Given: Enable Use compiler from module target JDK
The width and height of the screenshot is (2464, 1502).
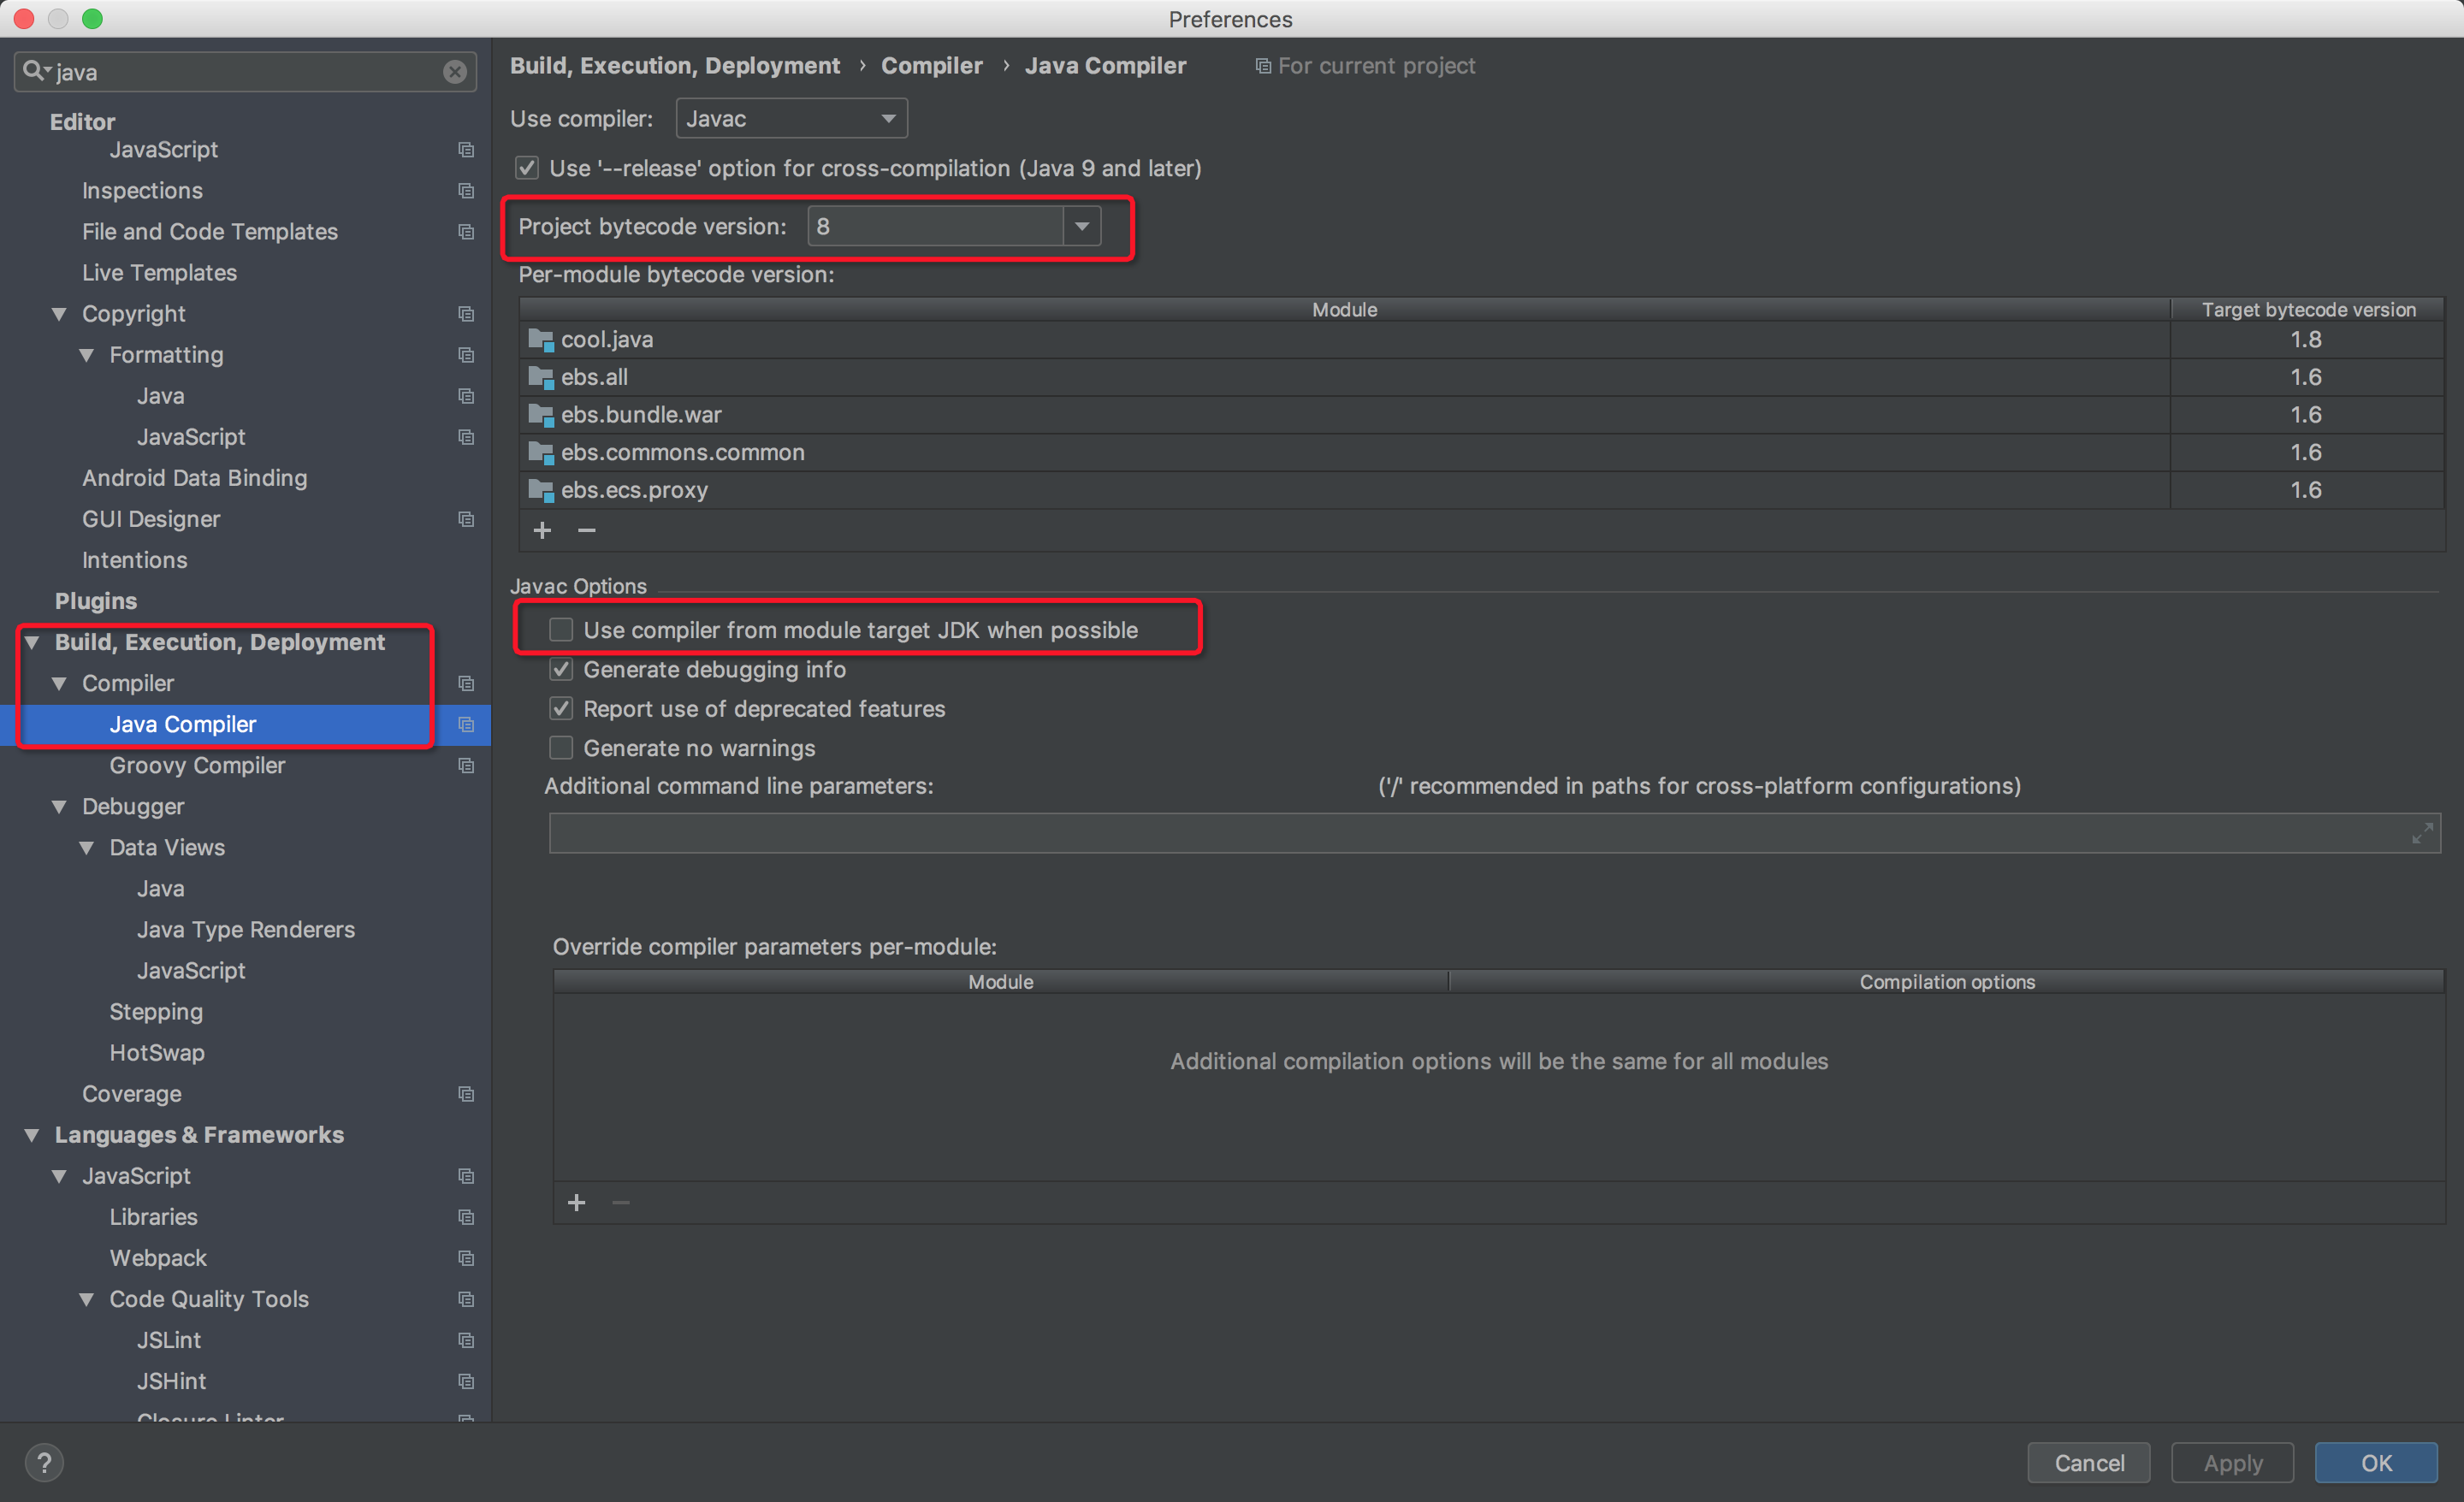Looking at the screenshot, I should pyautogui.click(x=561, y=629).
